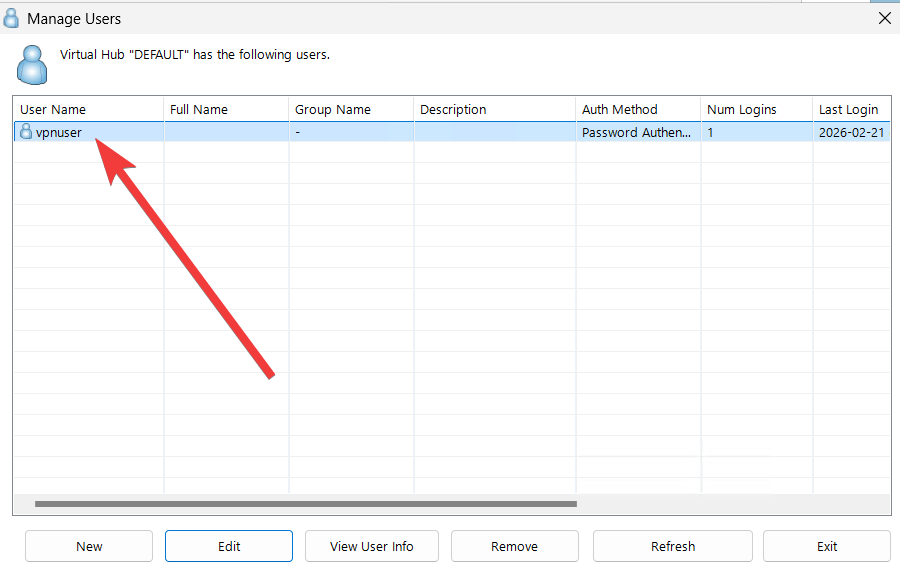Refresh the user list

[x=673, y=546]
